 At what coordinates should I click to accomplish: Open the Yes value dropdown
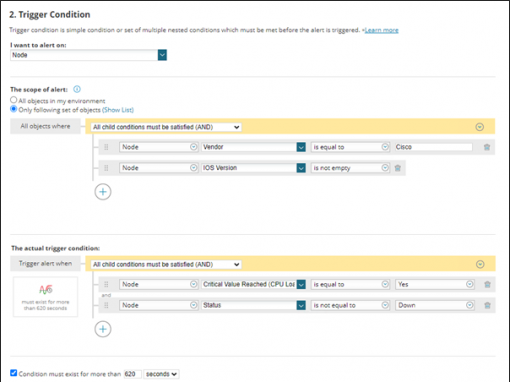click(435, 284)
